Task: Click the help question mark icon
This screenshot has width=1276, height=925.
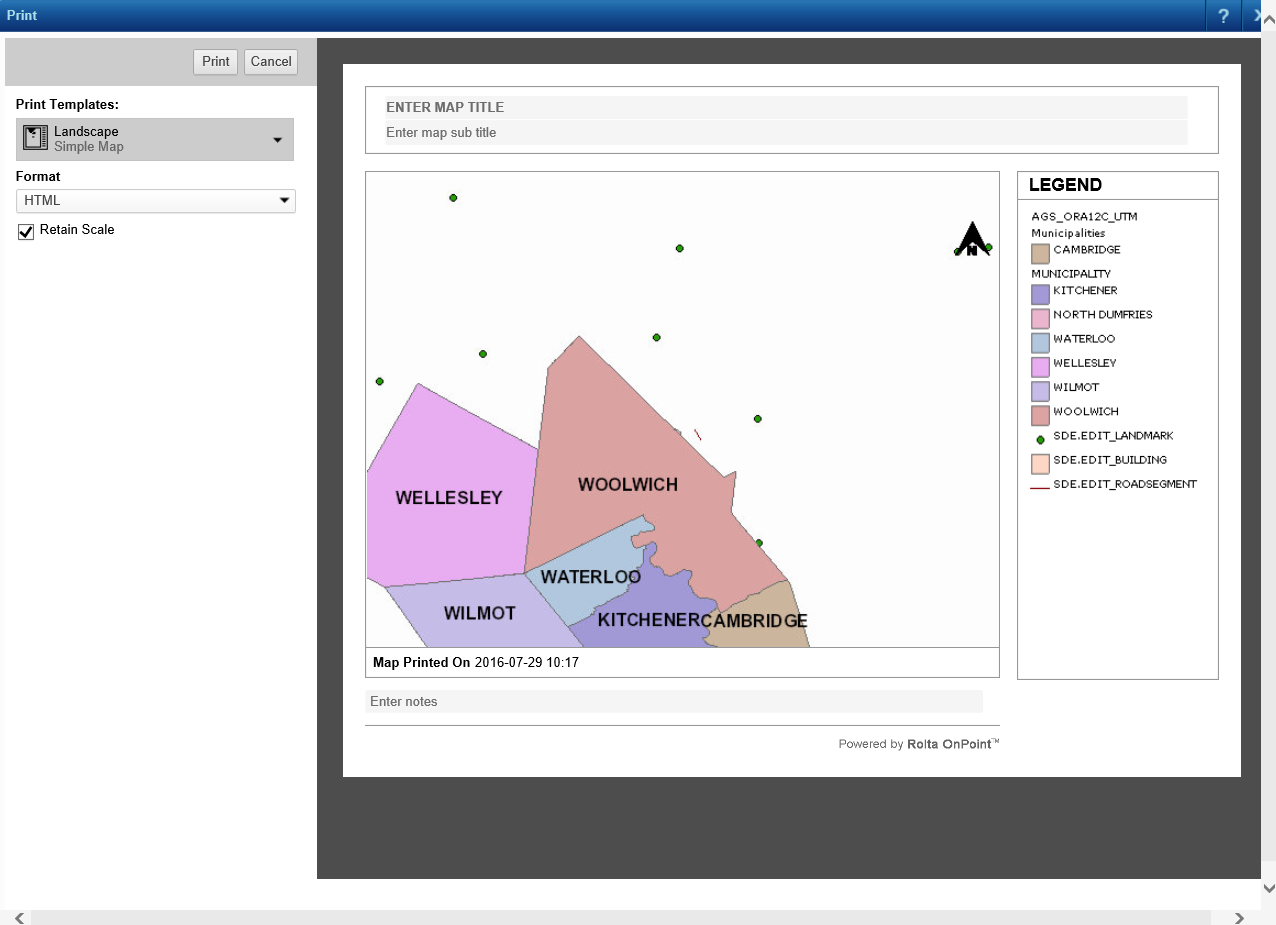Action: pos(1223,16)
